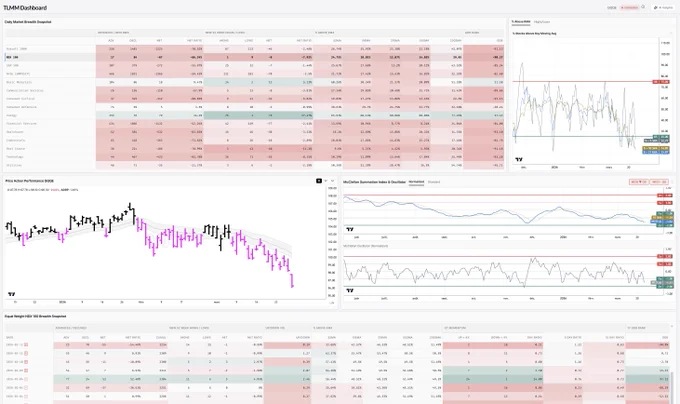680x404 pixels.
Task: Select the Real Estate row
Action: (254, 148)
